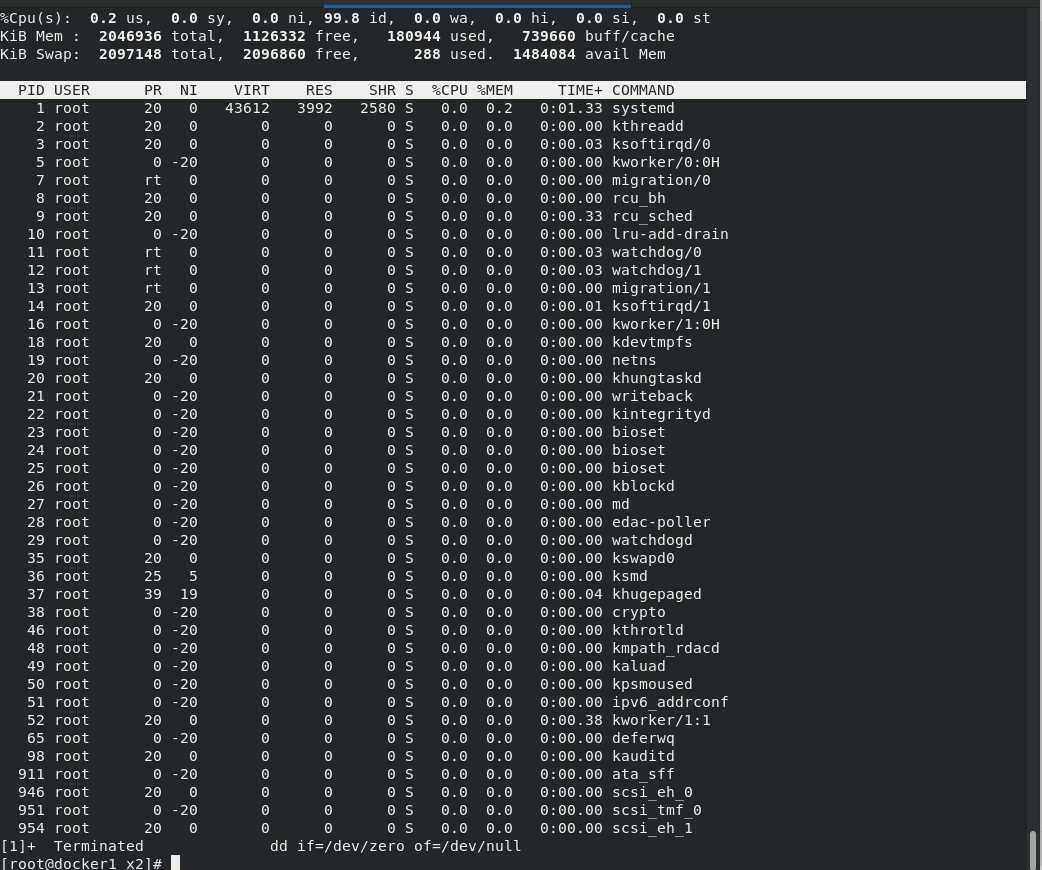Select the kdevtmpfs process name

coord(652,342)
